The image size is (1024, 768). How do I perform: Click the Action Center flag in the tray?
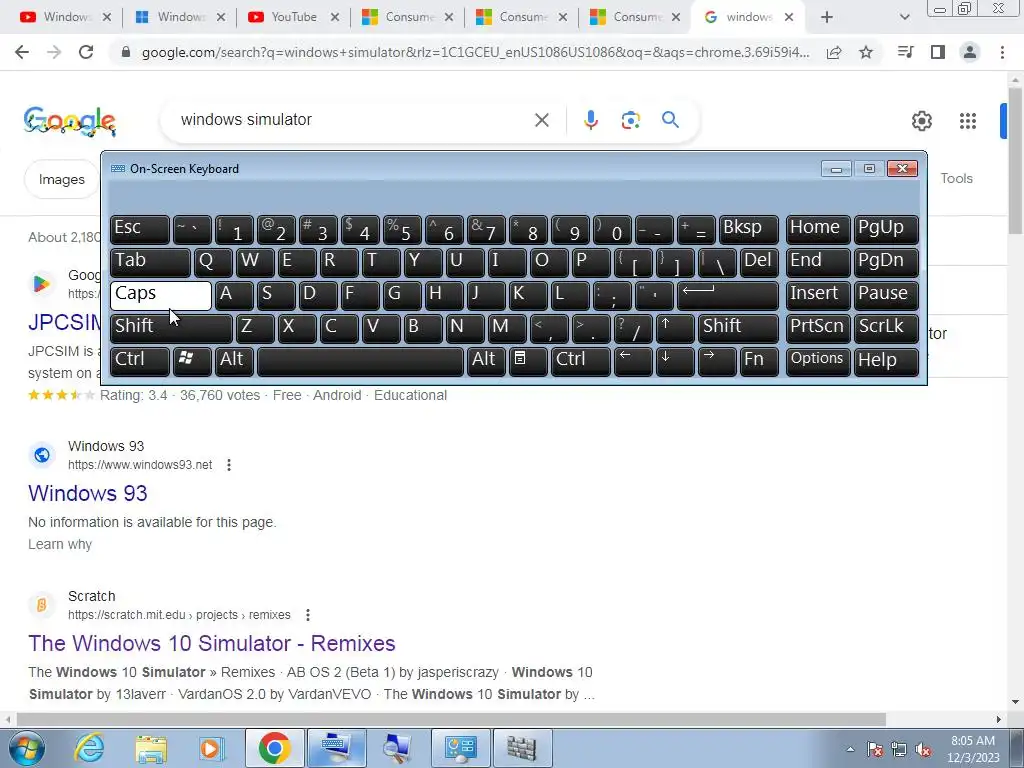(875, 749)
